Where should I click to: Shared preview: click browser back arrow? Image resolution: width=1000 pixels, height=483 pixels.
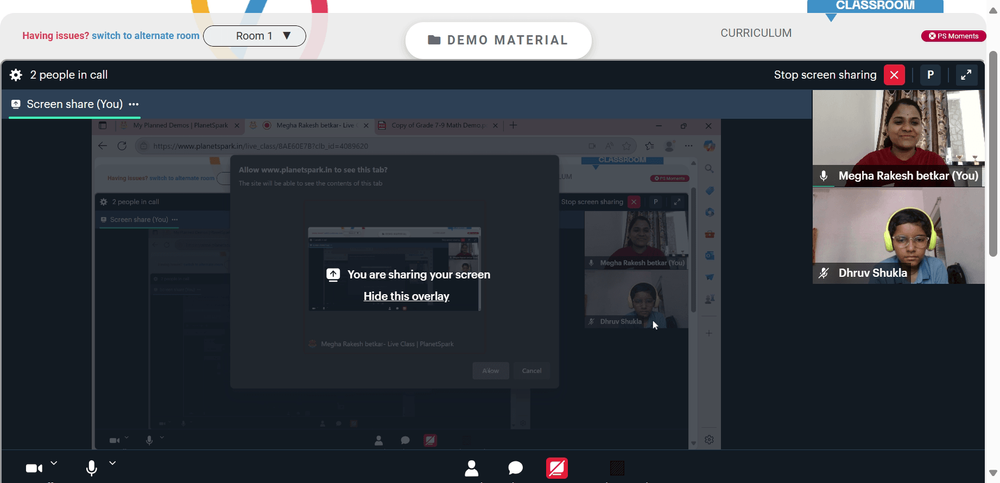103,146
